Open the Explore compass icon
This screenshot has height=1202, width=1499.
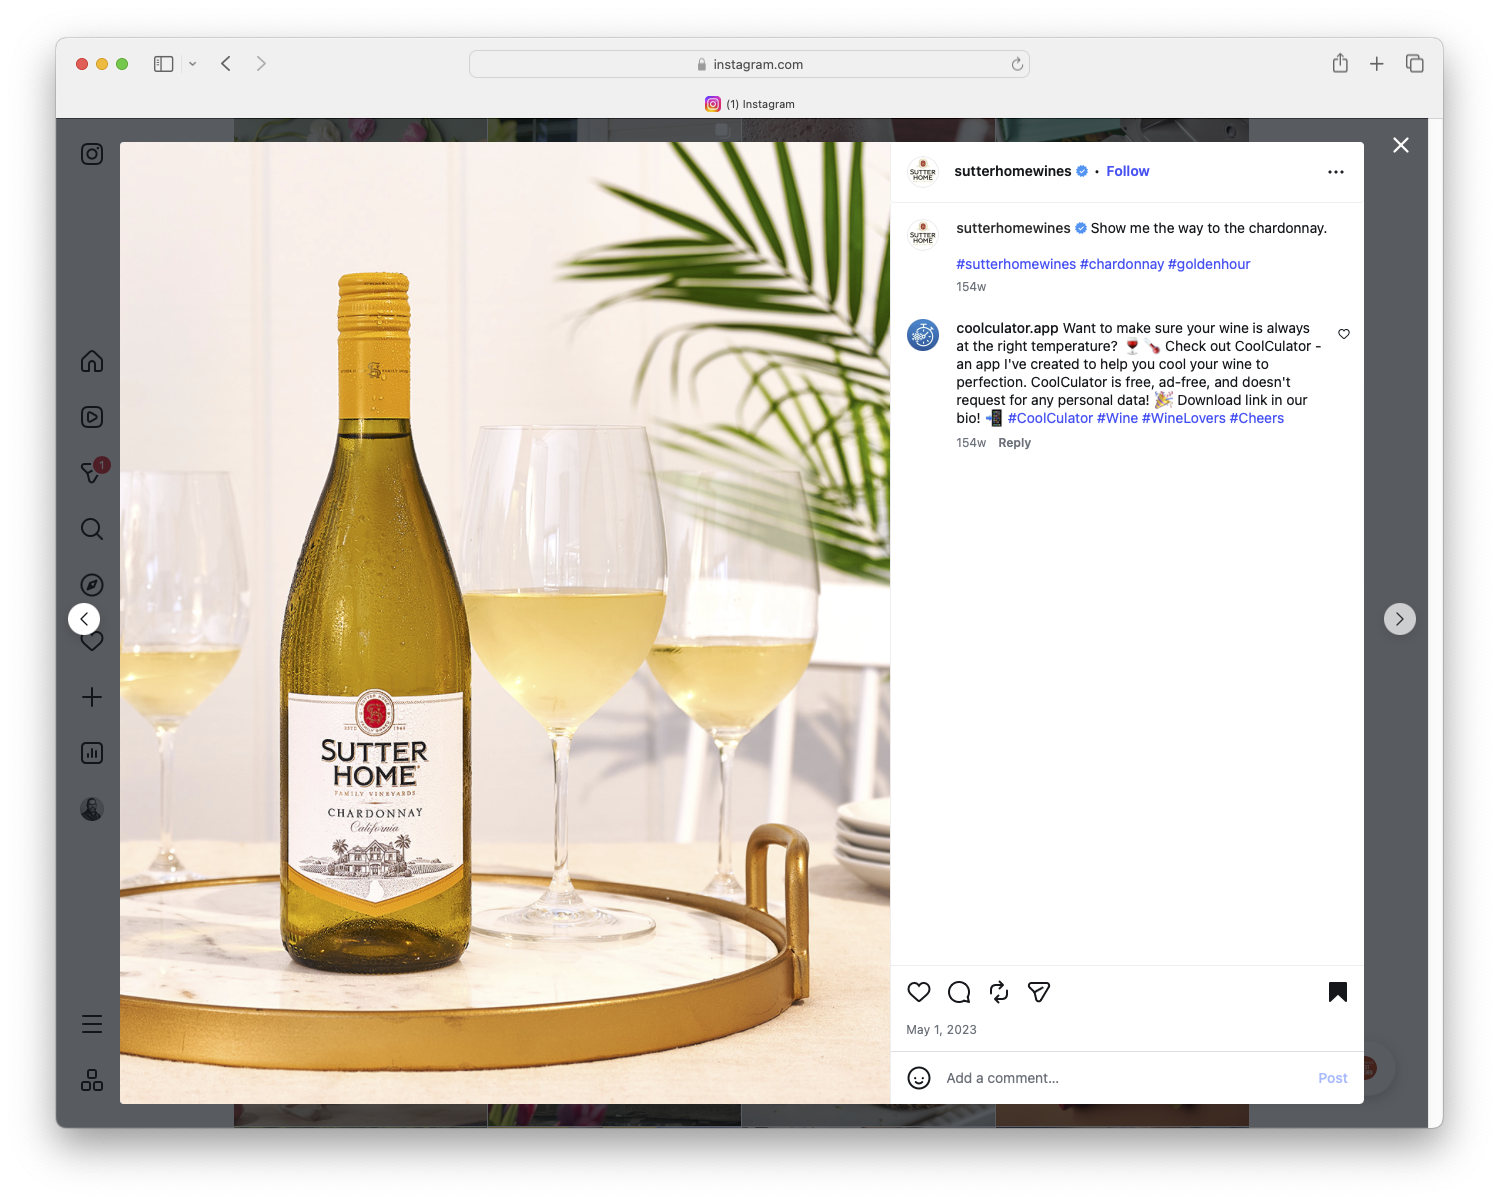(x=92, y=585)
